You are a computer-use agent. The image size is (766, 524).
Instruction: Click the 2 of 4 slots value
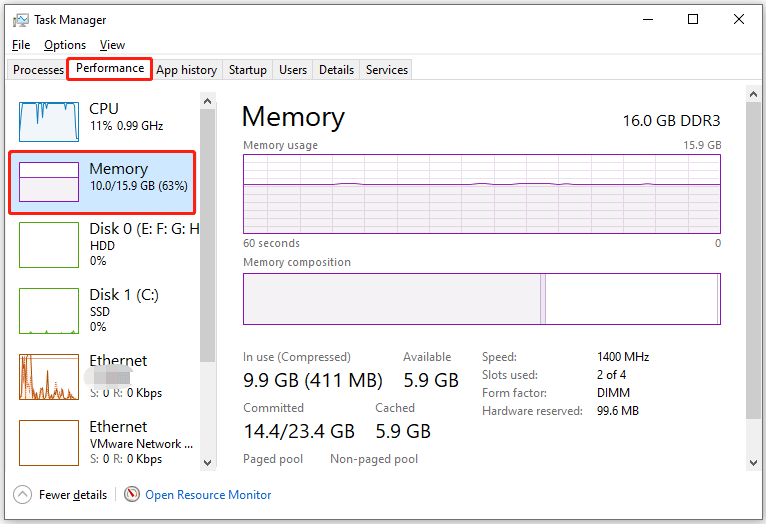[611, 375]
